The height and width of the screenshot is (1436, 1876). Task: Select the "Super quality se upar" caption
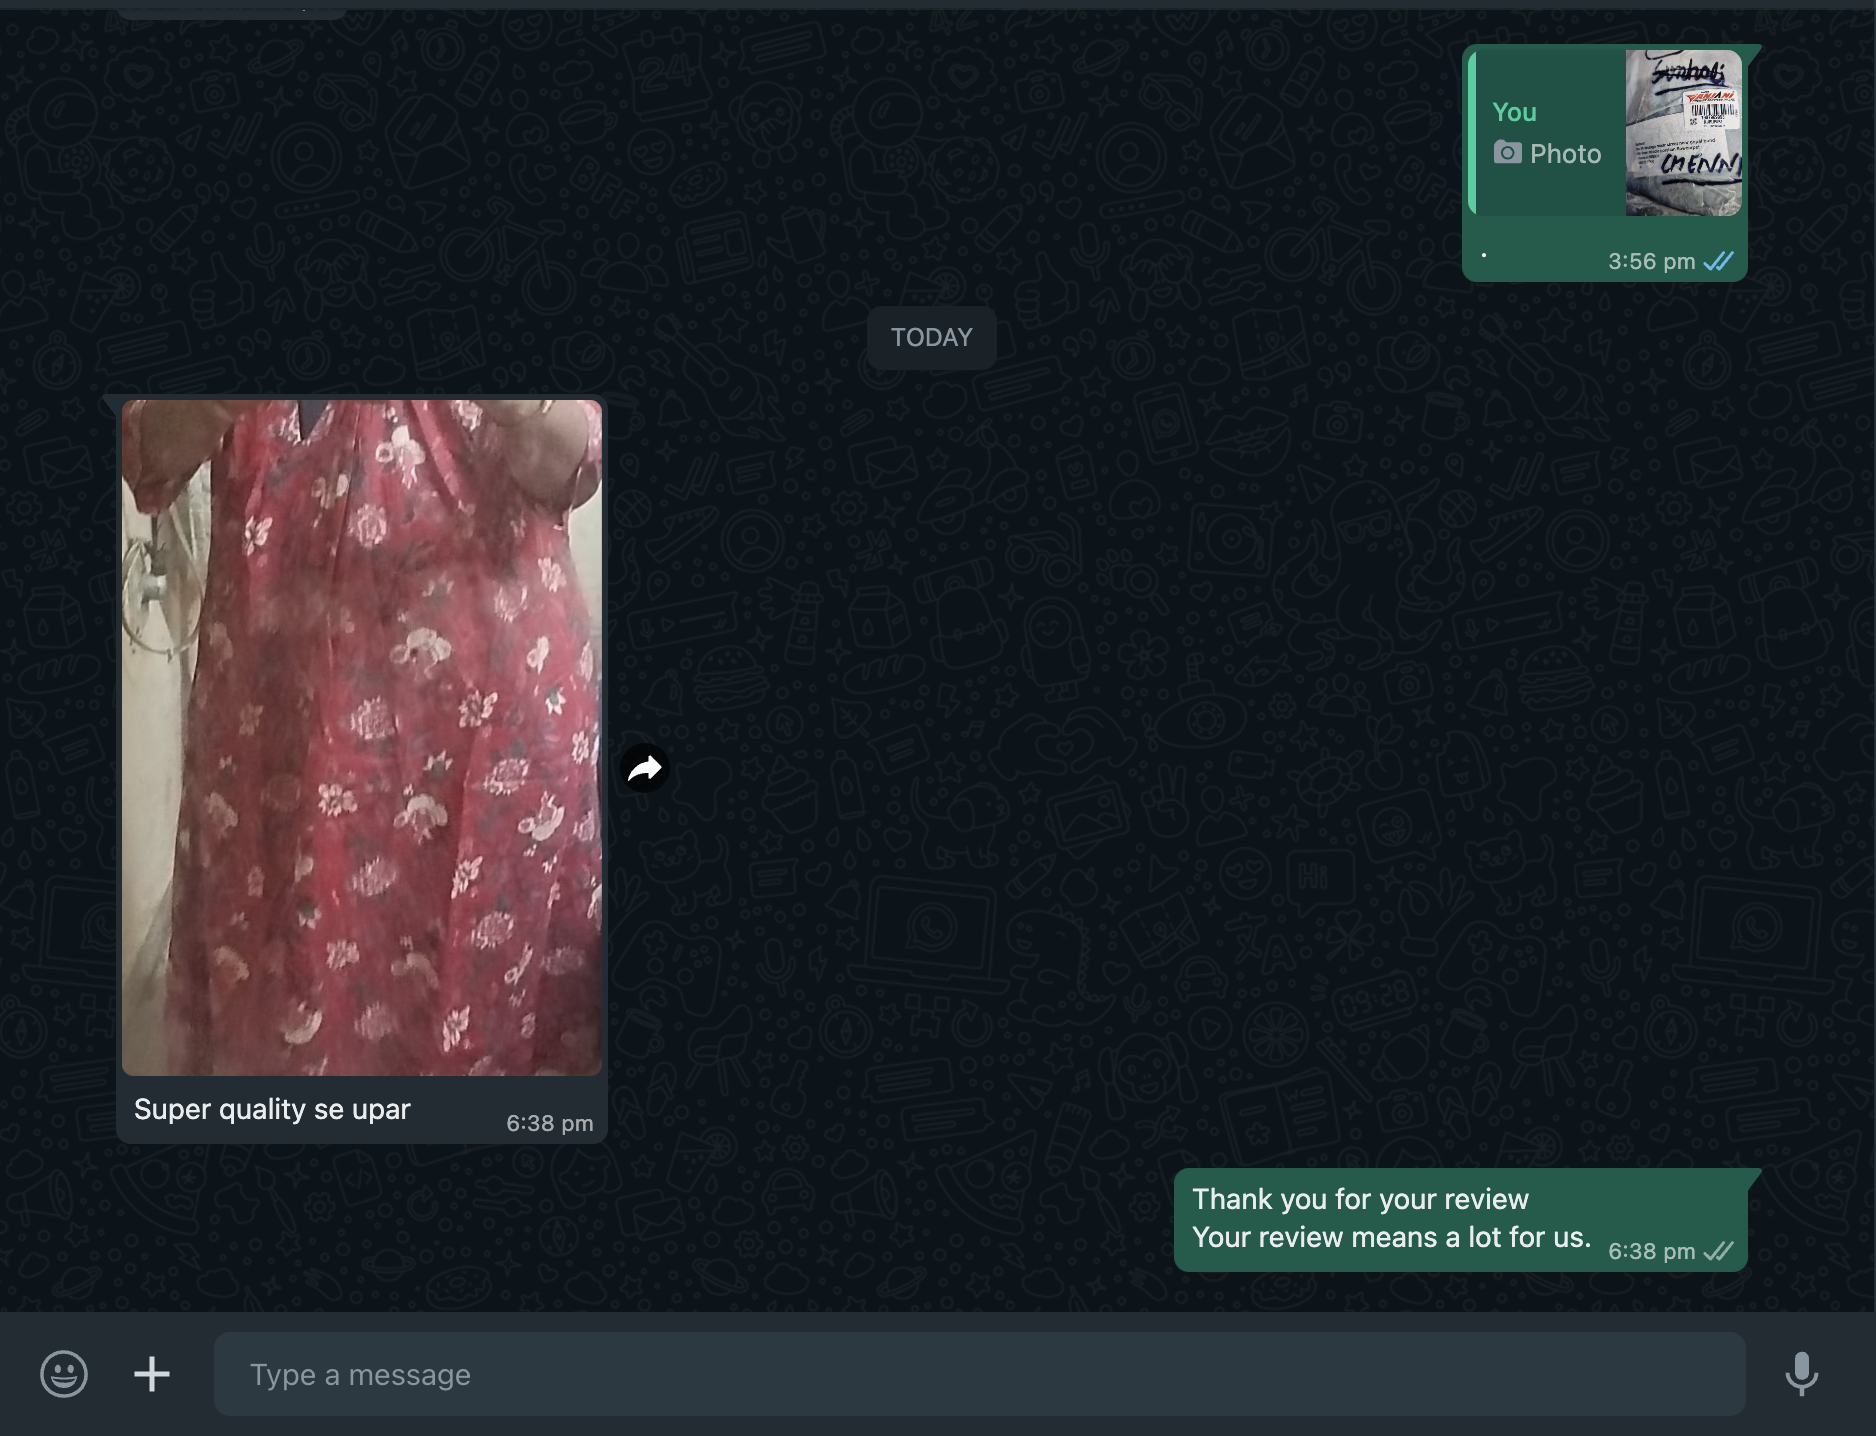pyautogui.click(x=272, y=1110)
